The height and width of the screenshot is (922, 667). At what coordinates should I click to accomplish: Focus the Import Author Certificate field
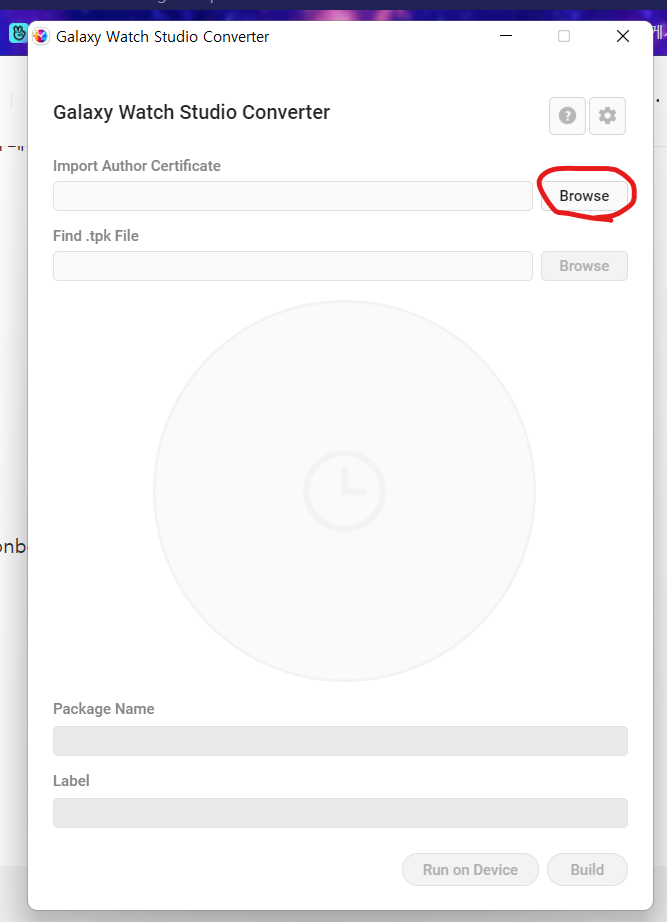click(x=293, y=196)
